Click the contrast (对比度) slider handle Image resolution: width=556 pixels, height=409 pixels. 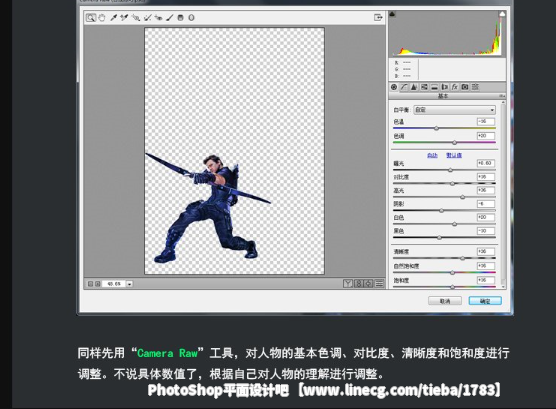pos(452,183)
